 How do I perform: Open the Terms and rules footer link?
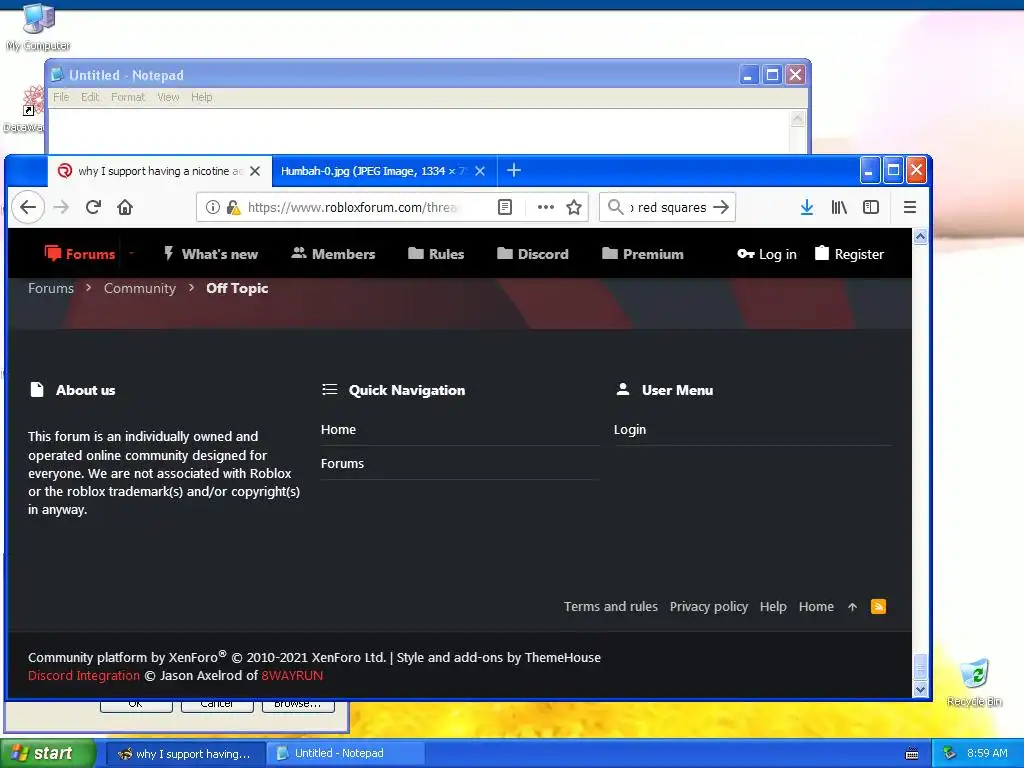click(x=611, y=607)
